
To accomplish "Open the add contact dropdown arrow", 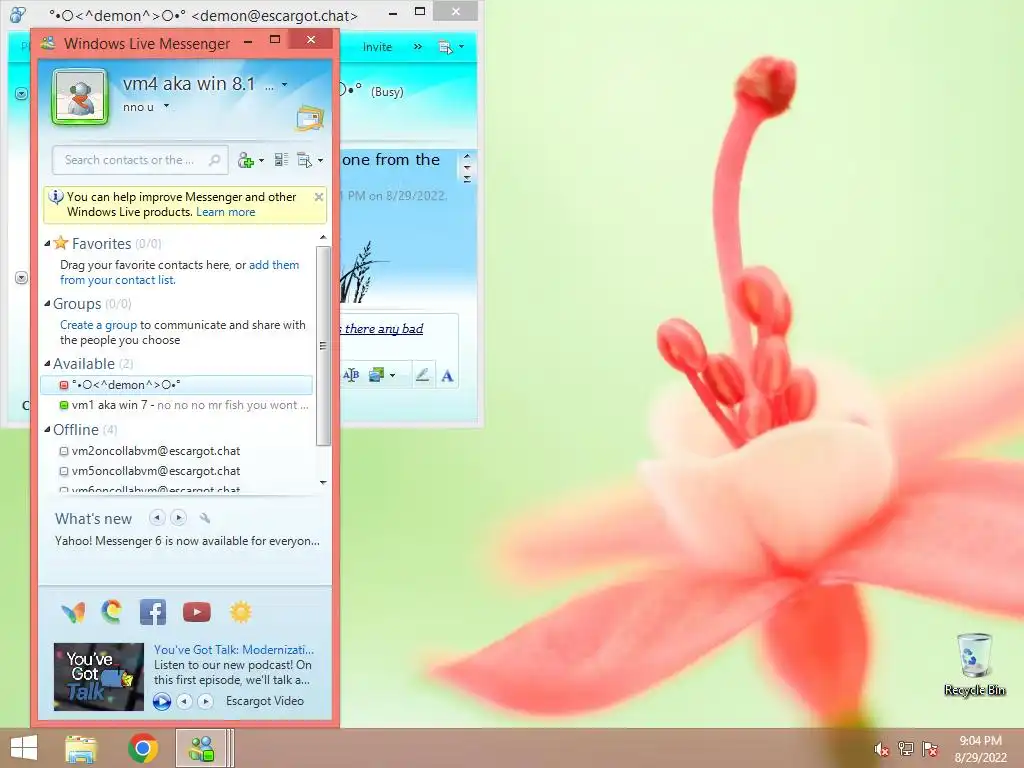I will pyautogui.click(x=261, y=161).
